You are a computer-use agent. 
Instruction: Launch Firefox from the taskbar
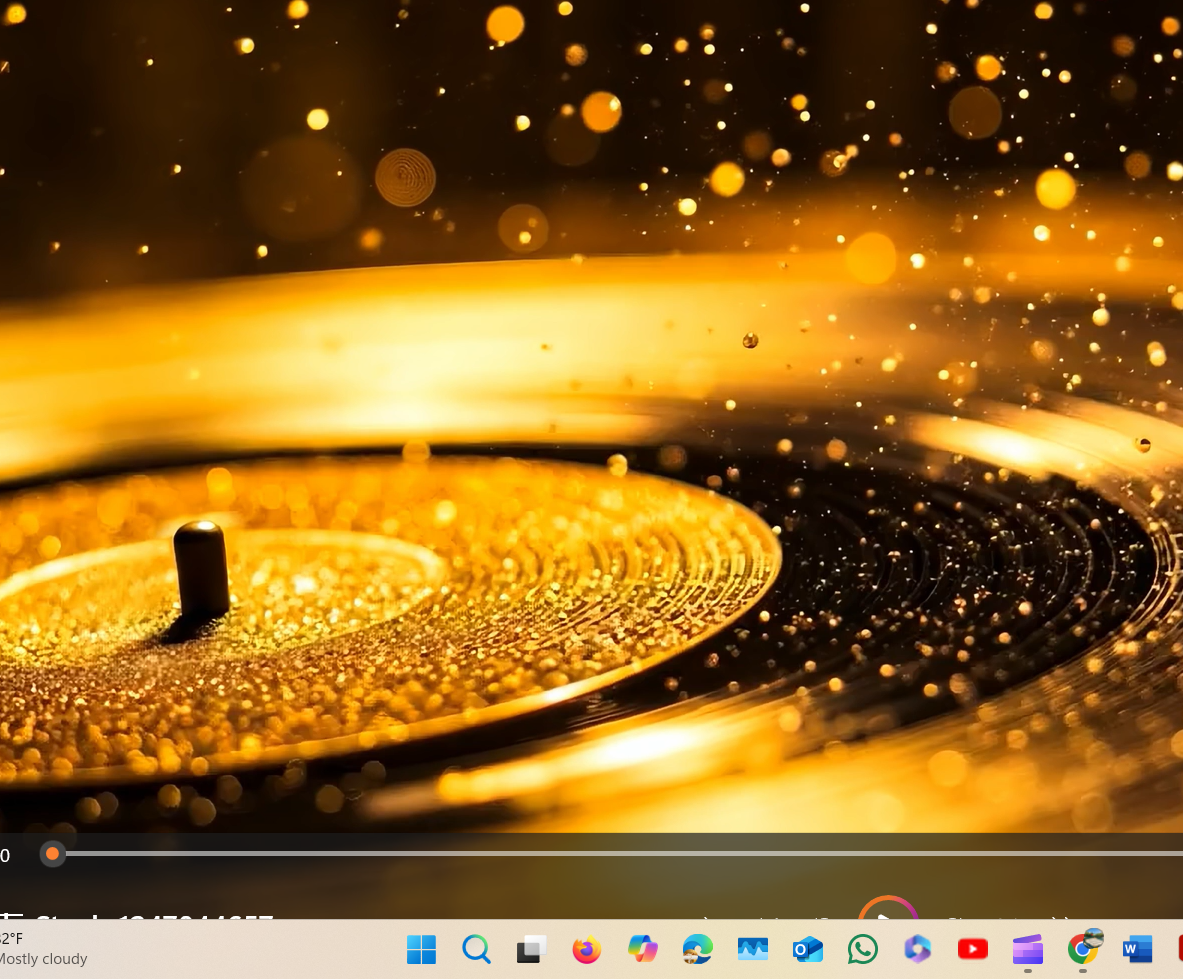(x=587, y=949)
